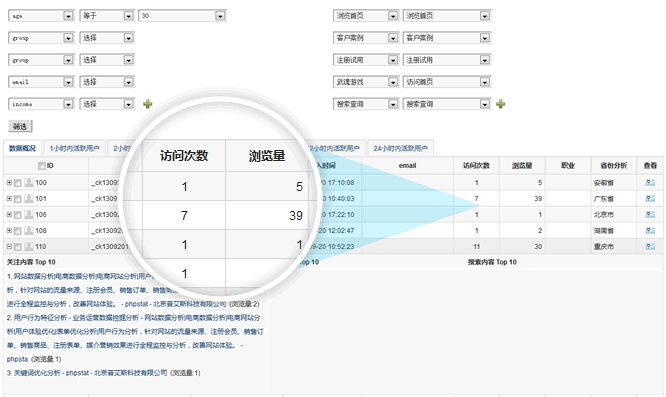Click the user avatar icon of ID 106

[x=29, y=214]
